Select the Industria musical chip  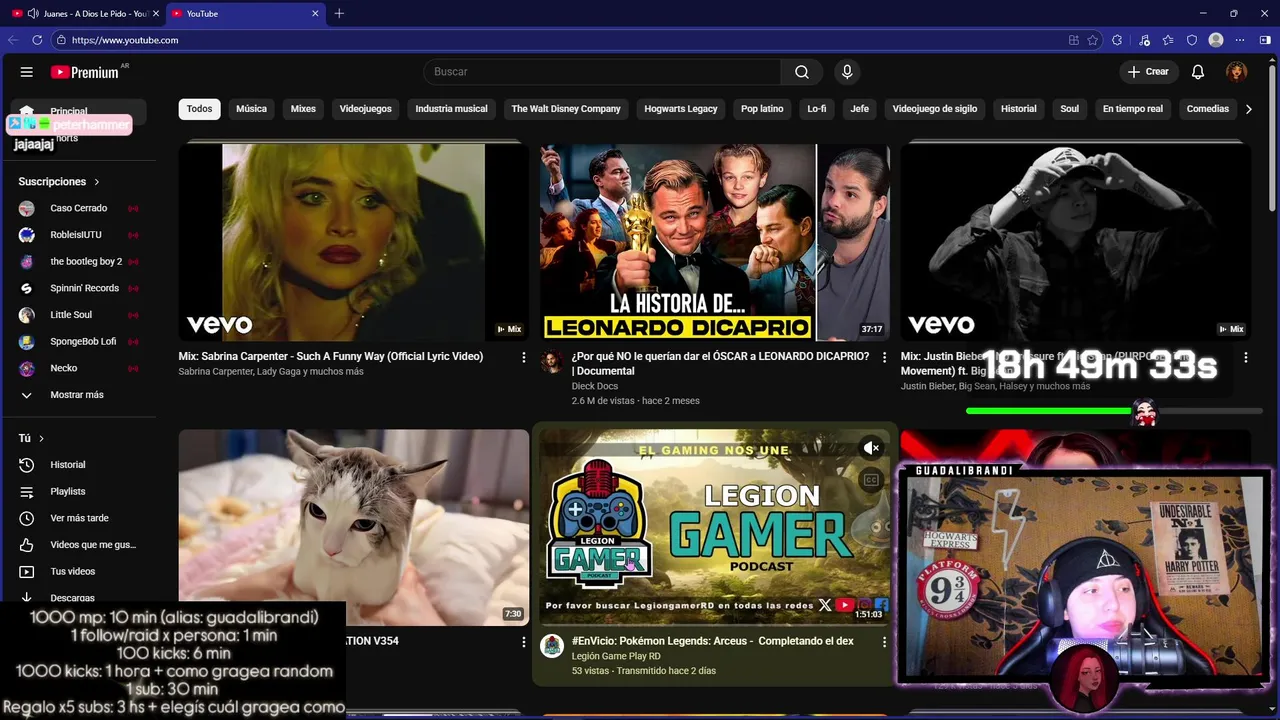[451, 109]
